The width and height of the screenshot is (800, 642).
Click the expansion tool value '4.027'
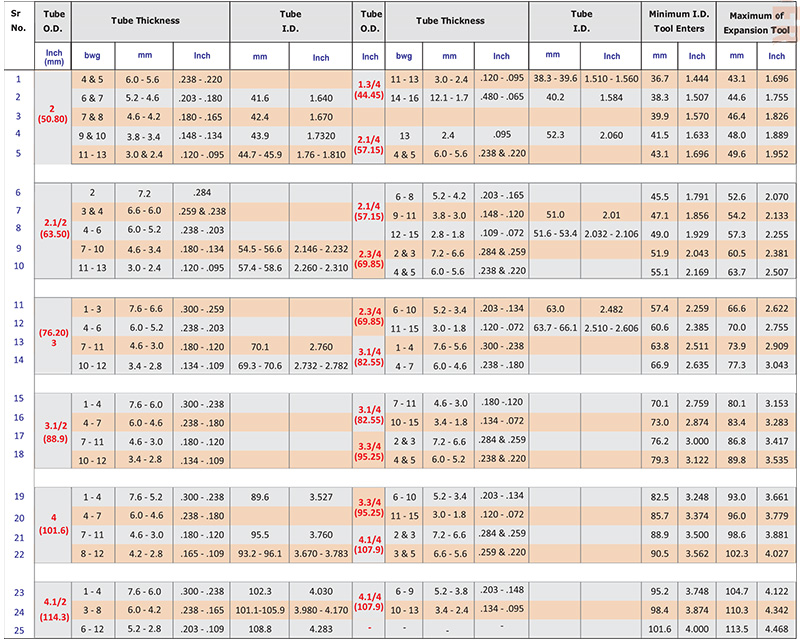click(777, 554)
